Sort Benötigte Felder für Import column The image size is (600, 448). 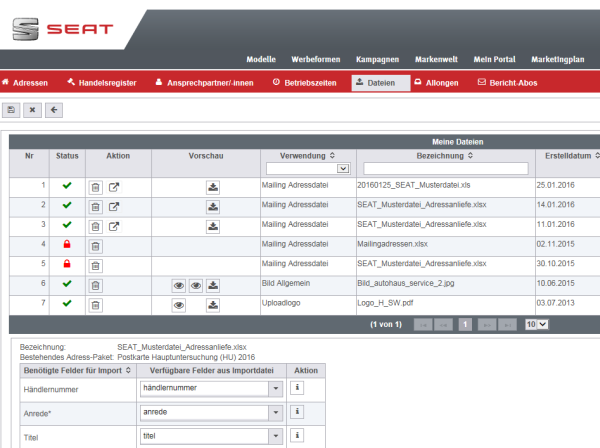(128, 370)
